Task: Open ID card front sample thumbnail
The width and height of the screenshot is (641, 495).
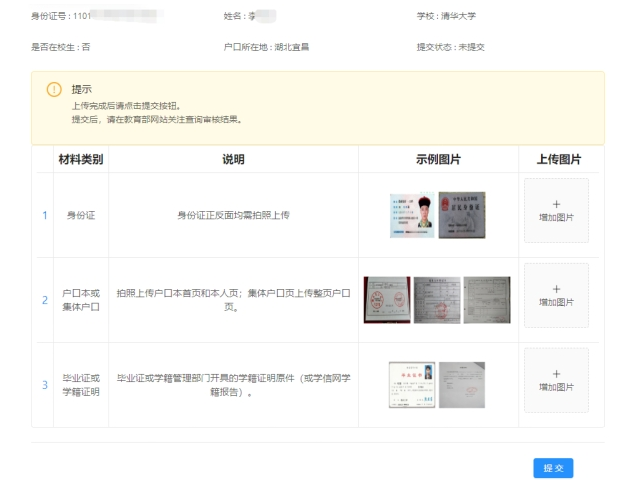Action: [x=412, y=215]
